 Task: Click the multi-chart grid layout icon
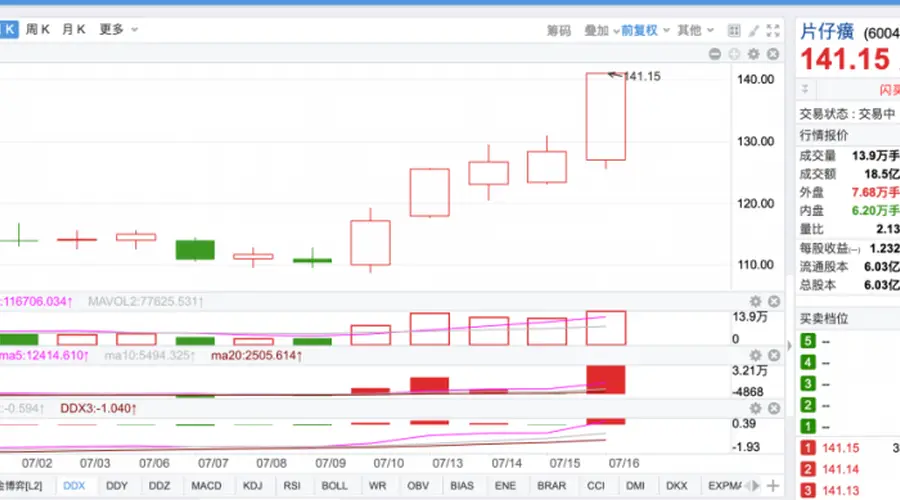click(734, 30)
